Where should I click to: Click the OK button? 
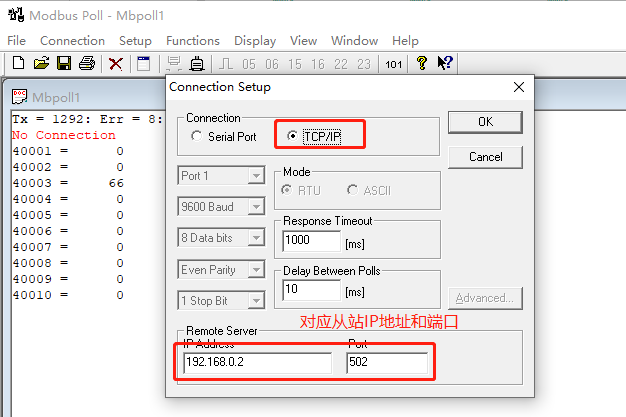[x=485, y=122]
